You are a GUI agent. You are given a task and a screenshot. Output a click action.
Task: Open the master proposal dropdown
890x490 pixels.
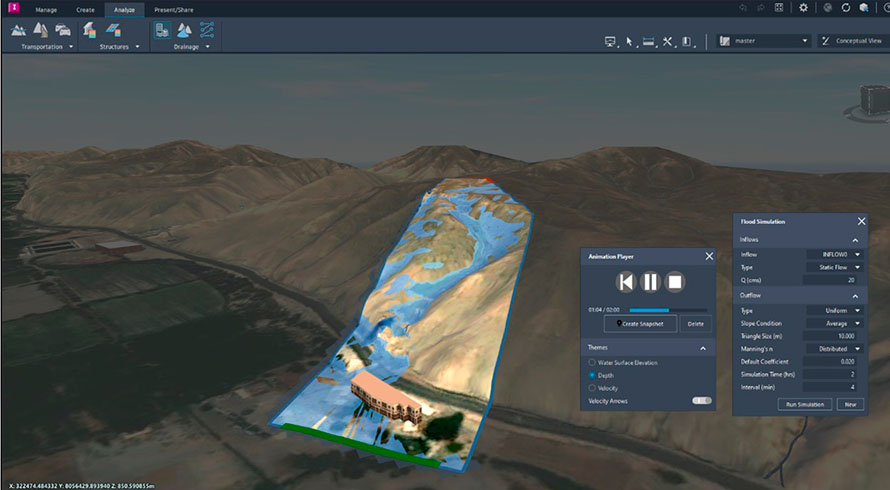point(763,41)
